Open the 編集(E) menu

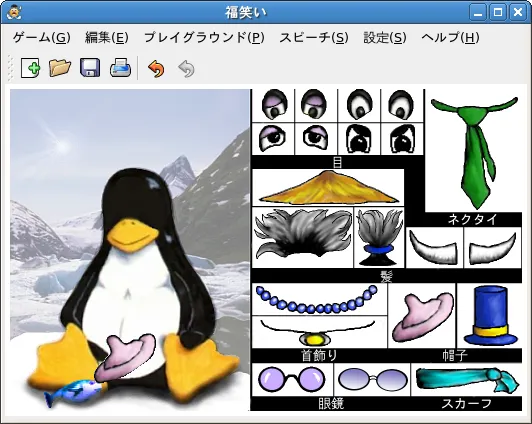tap(107, 37)
